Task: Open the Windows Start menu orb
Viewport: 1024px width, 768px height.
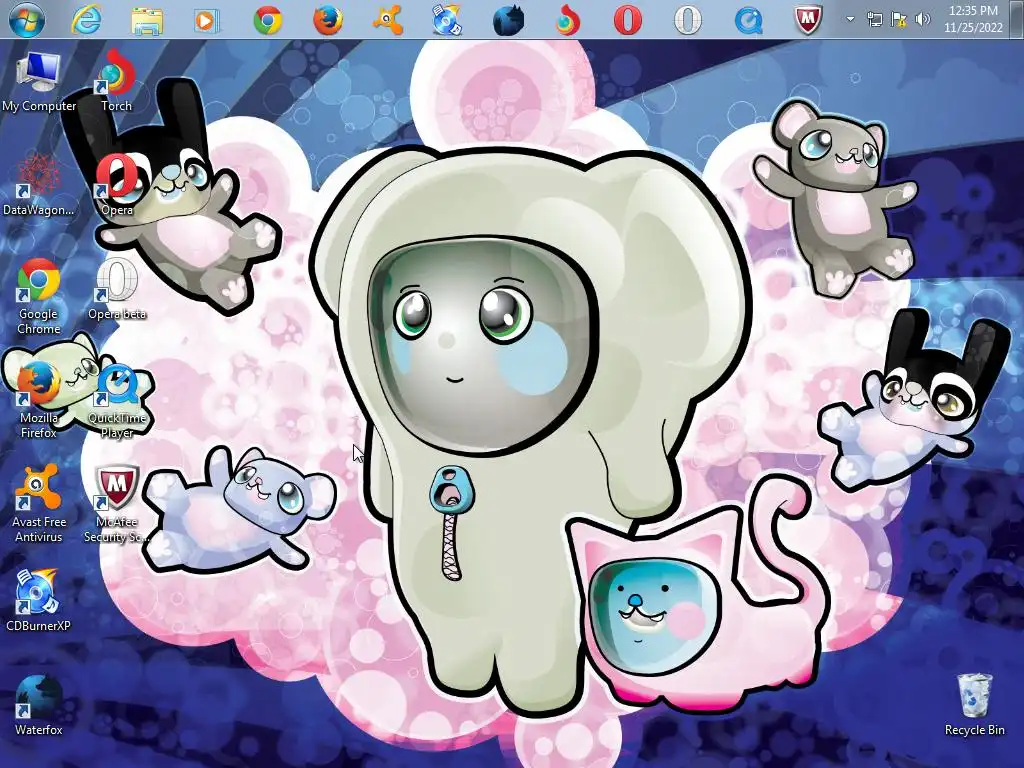Action: [x=27, y=19]
